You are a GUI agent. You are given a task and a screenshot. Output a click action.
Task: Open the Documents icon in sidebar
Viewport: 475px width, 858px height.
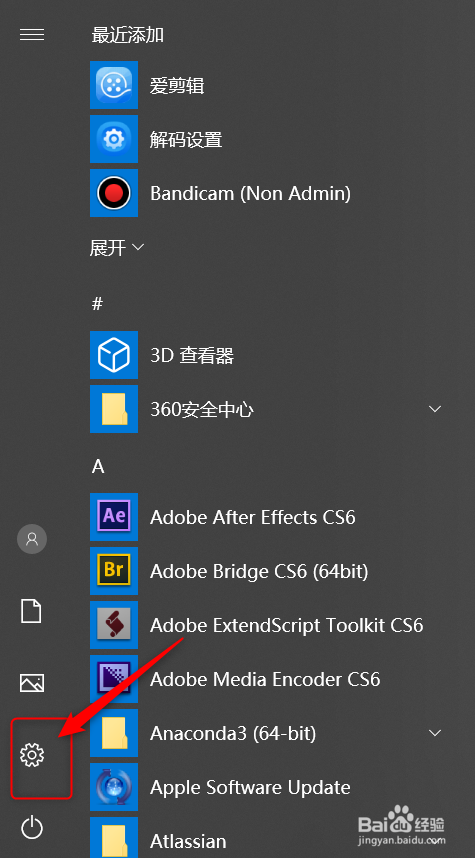click(x=31, y=611)
